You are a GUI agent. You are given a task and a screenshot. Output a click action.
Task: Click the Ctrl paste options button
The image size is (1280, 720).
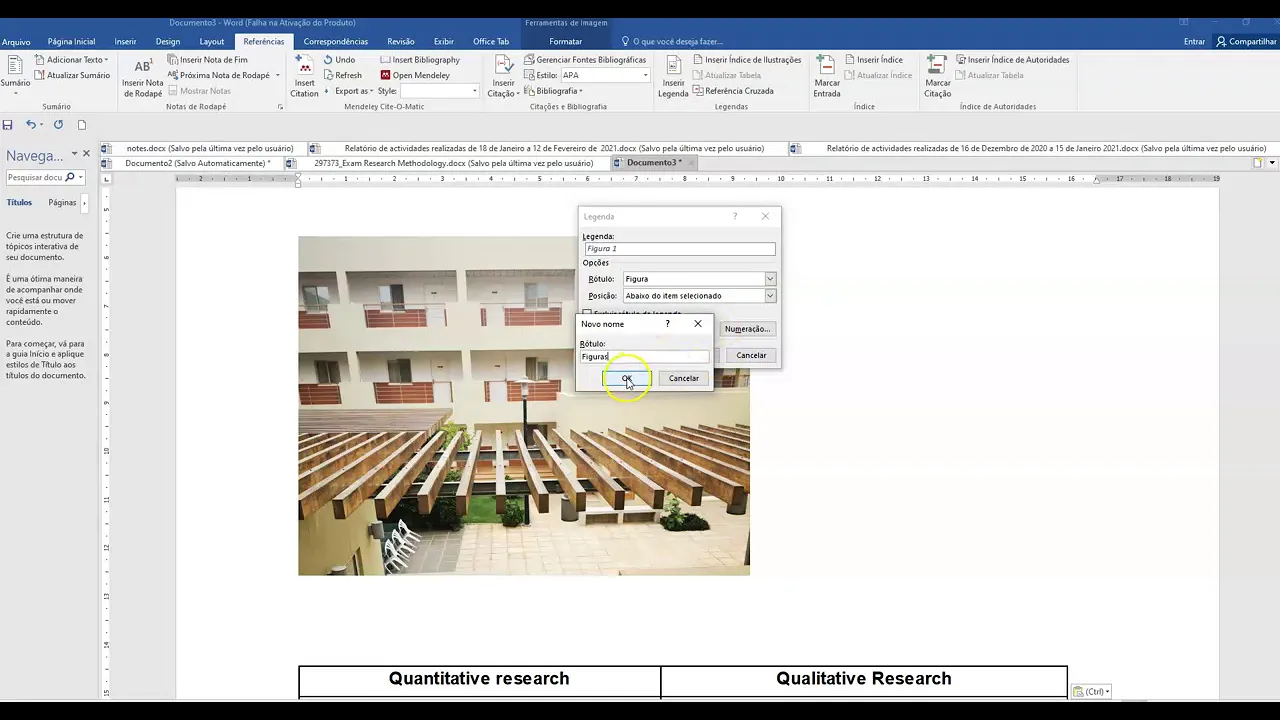(x=1091, y=691)
